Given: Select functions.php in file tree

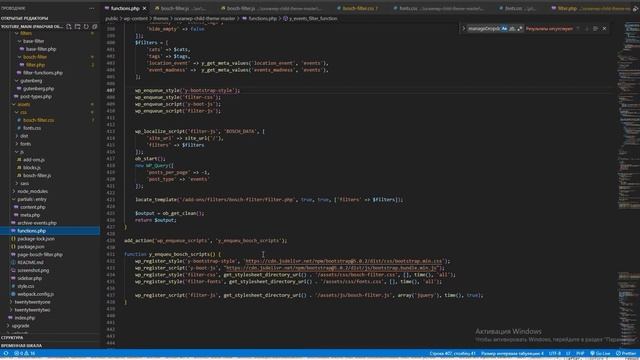Looking at the screenshot, I should coord(50,231).
